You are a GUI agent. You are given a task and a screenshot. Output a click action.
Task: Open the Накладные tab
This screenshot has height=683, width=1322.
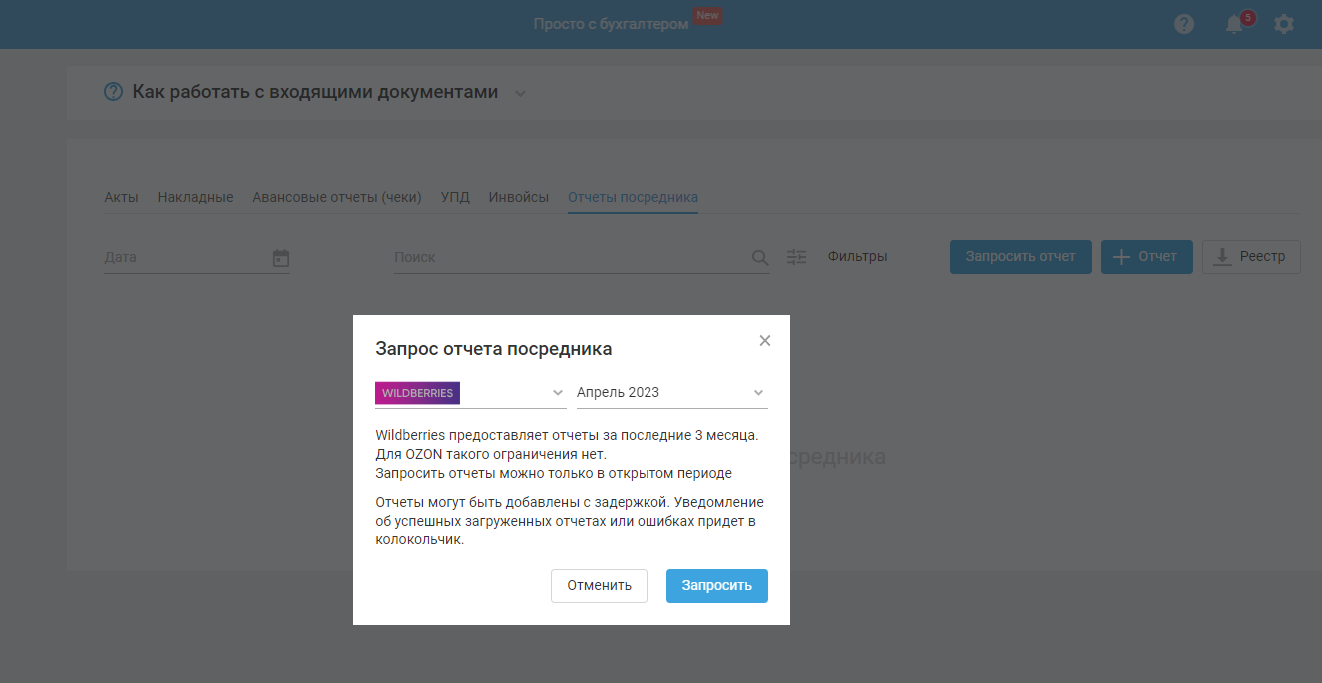click(195, 197)
